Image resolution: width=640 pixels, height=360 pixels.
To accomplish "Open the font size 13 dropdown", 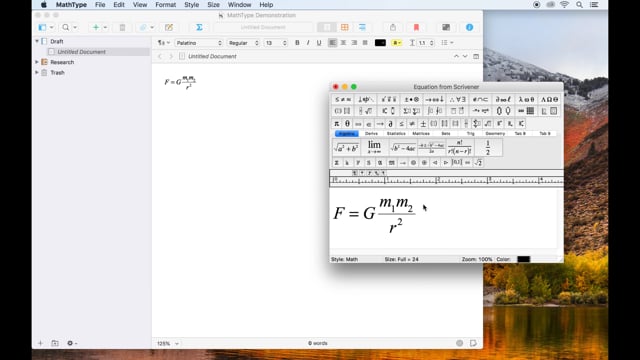I will point(276,43).
